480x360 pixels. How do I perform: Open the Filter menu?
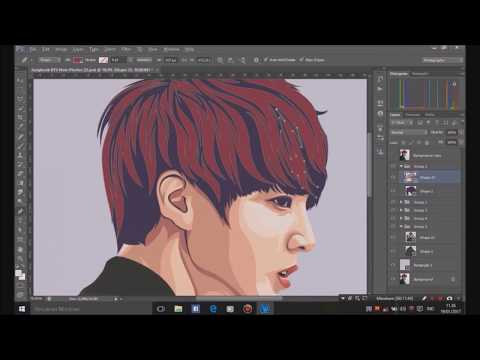[x=126, y=49]
